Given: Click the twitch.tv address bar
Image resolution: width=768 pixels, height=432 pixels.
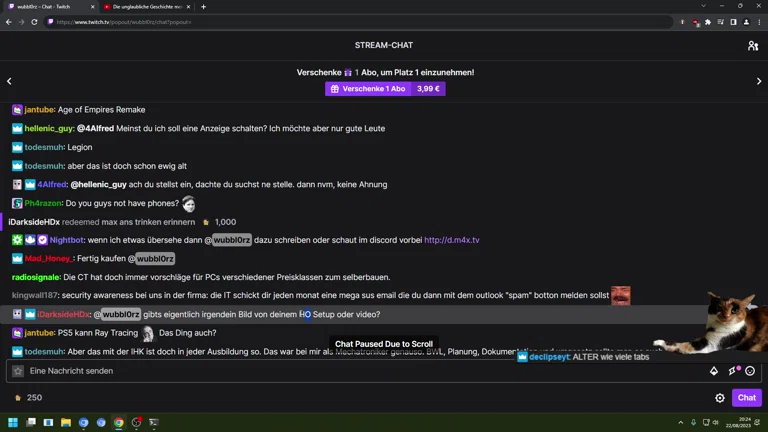Looking at the screenshot, I should 359,22.
